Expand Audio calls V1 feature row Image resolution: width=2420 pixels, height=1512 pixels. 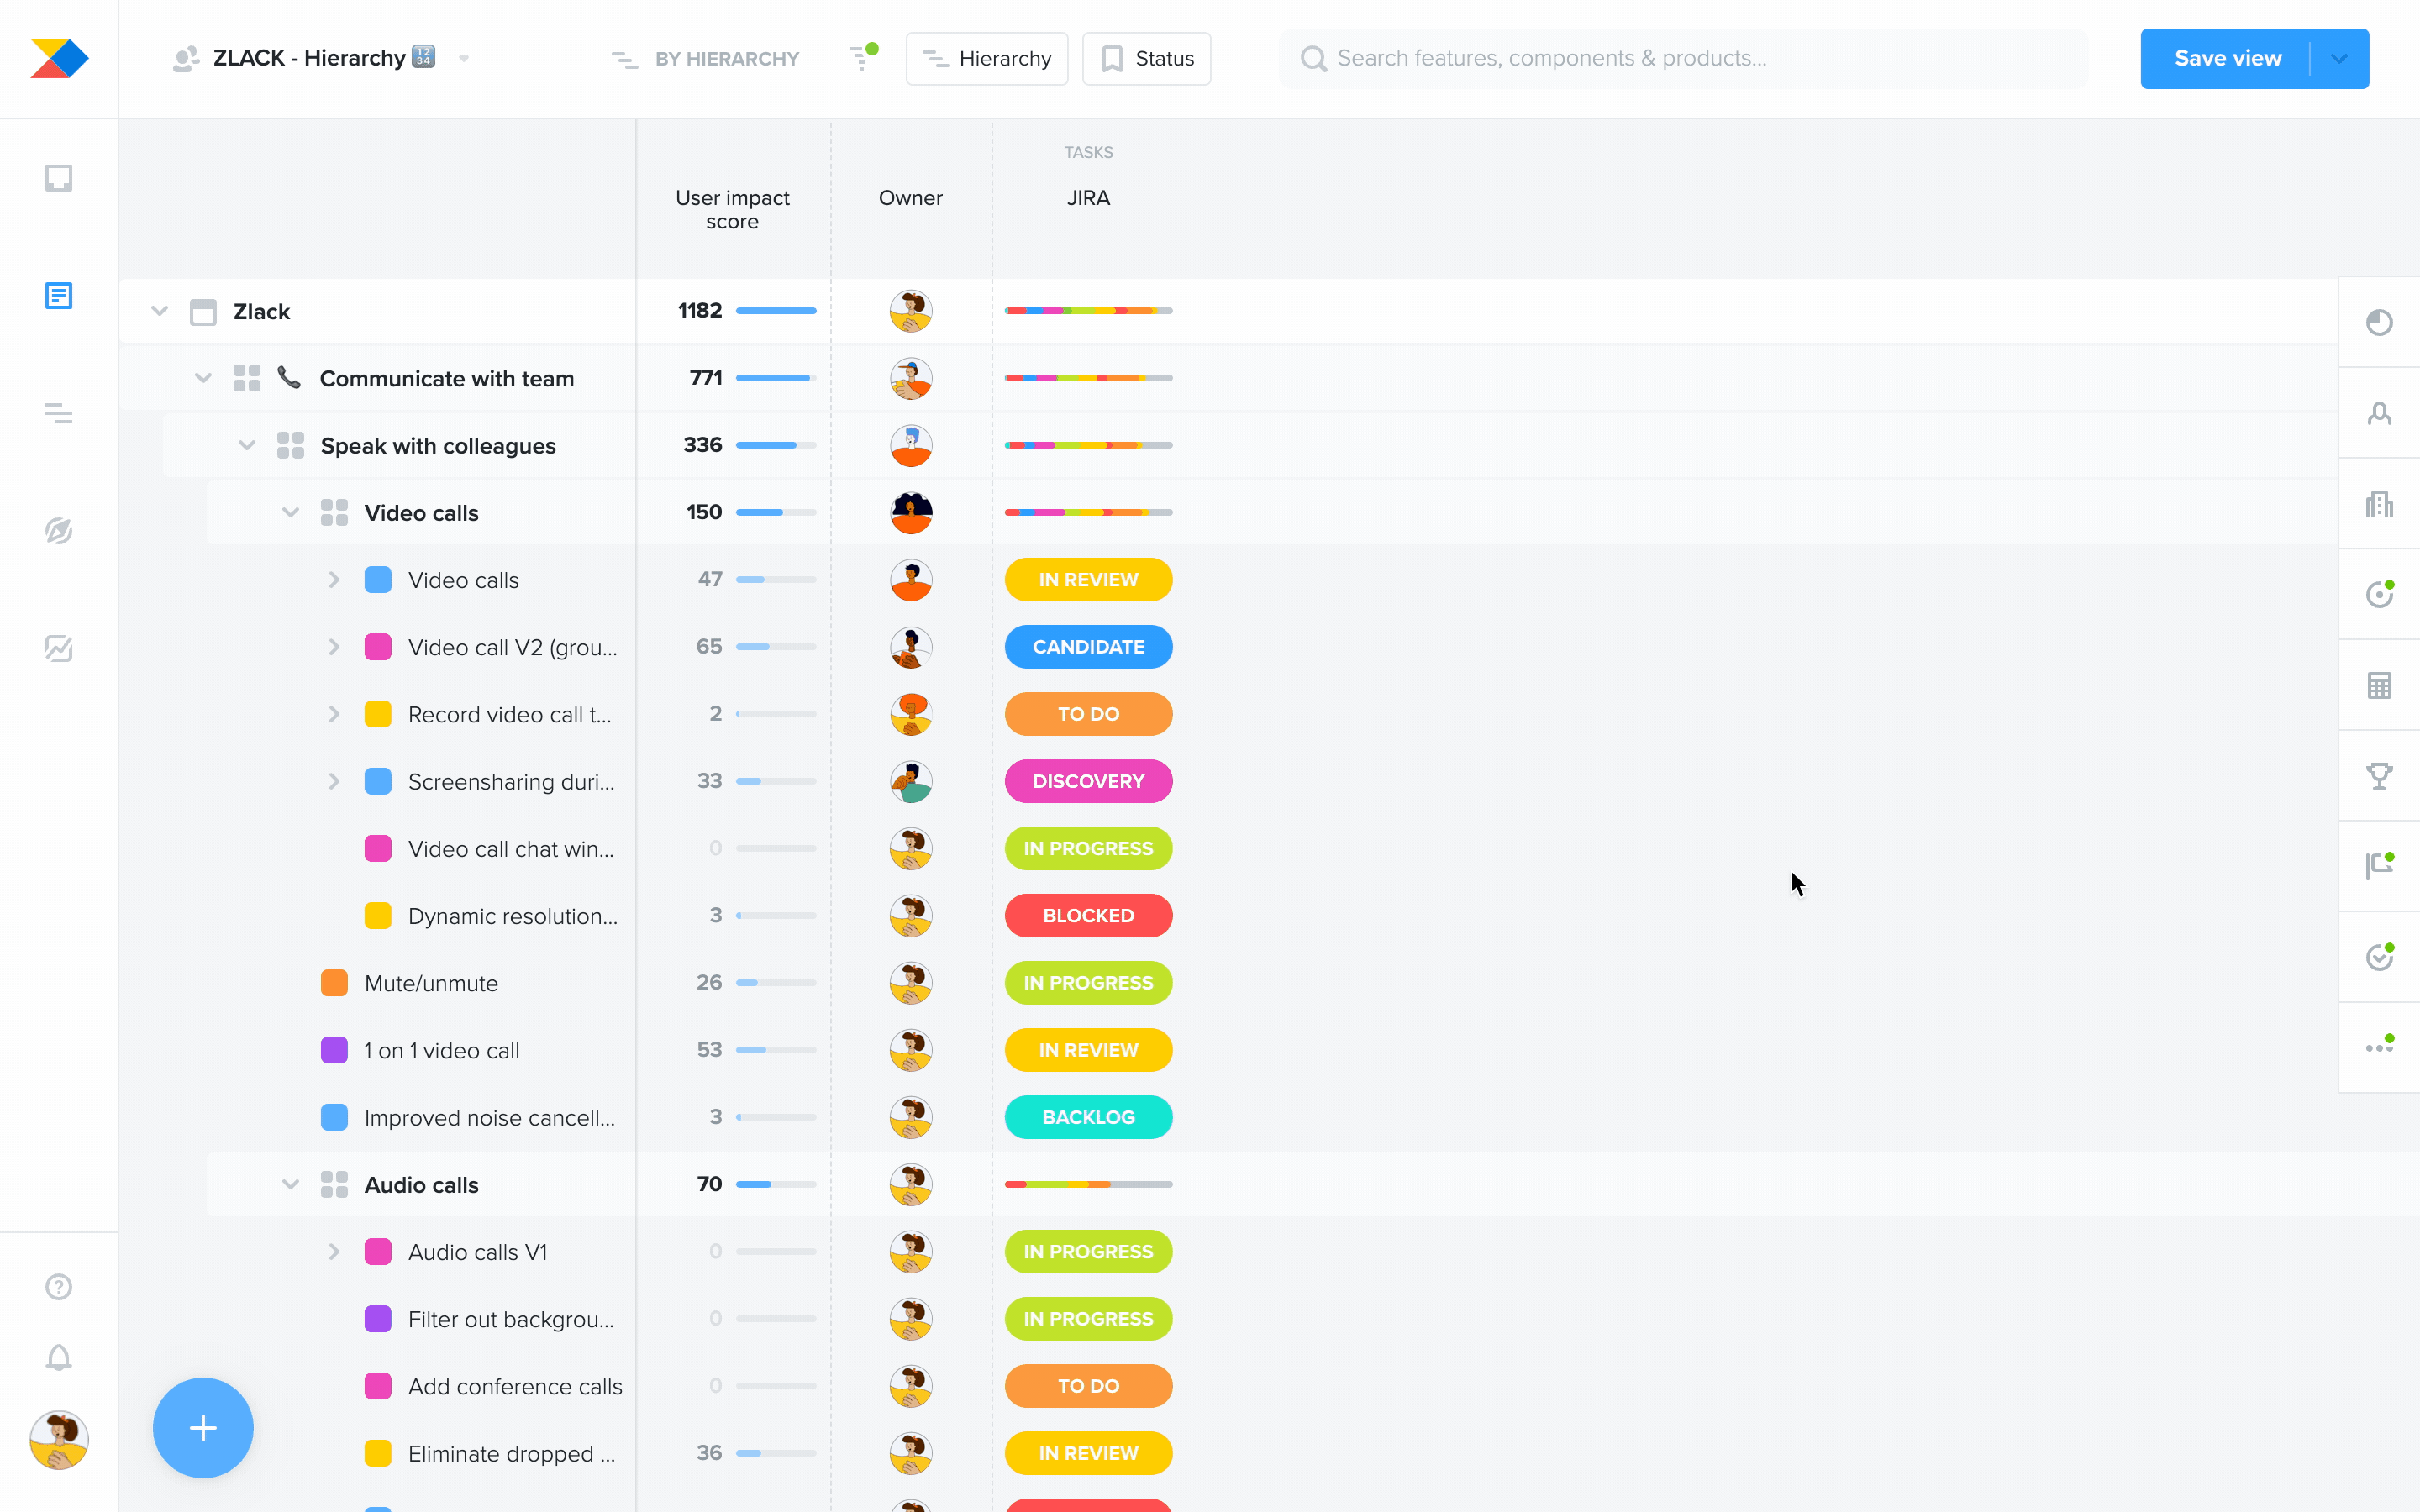point(334,1252)
